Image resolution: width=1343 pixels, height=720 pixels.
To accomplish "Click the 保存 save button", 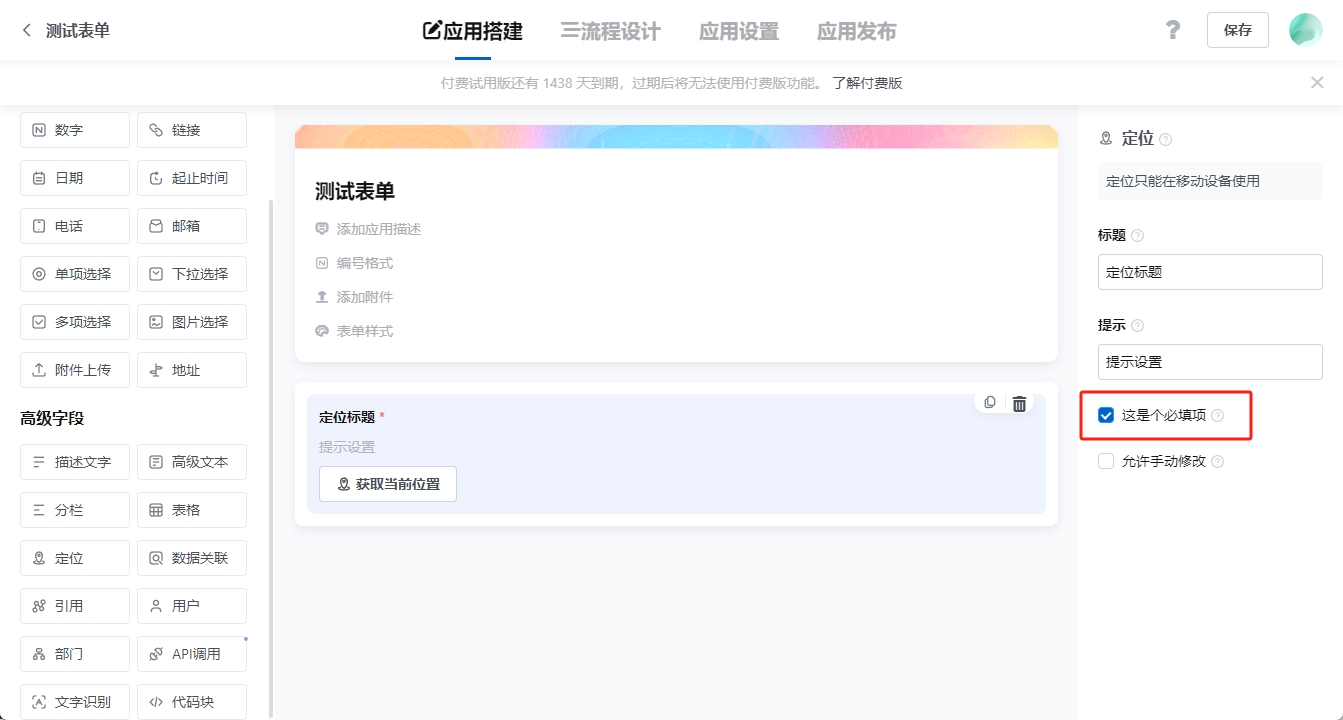I will click(1237, 30).
